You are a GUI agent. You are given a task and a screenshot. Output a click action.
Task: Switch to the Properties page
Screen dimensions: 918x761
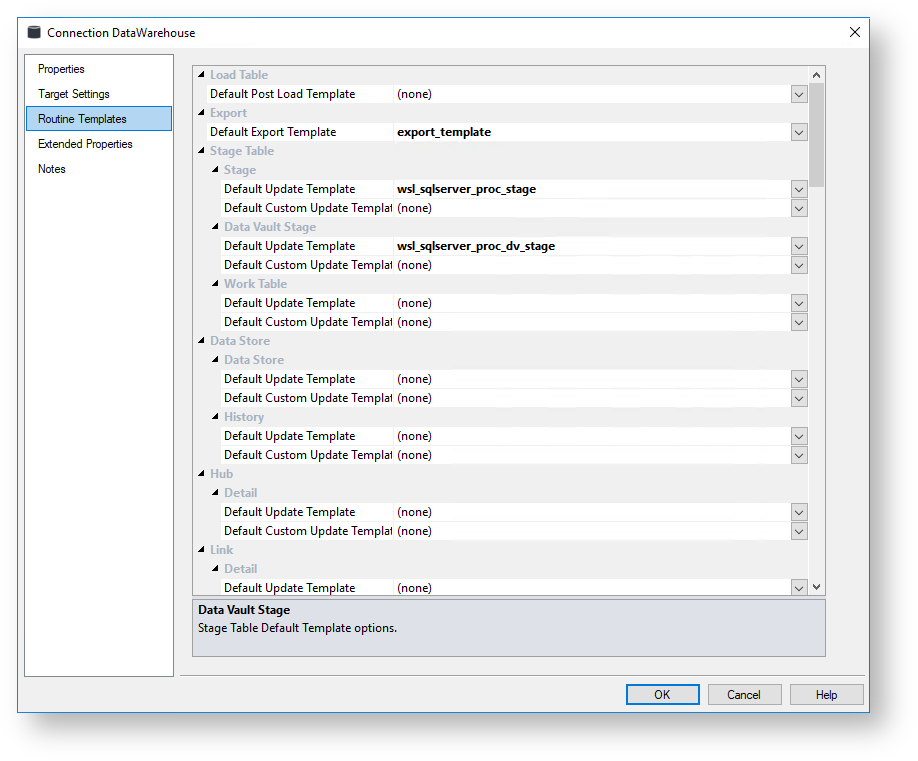pos(61,69)
